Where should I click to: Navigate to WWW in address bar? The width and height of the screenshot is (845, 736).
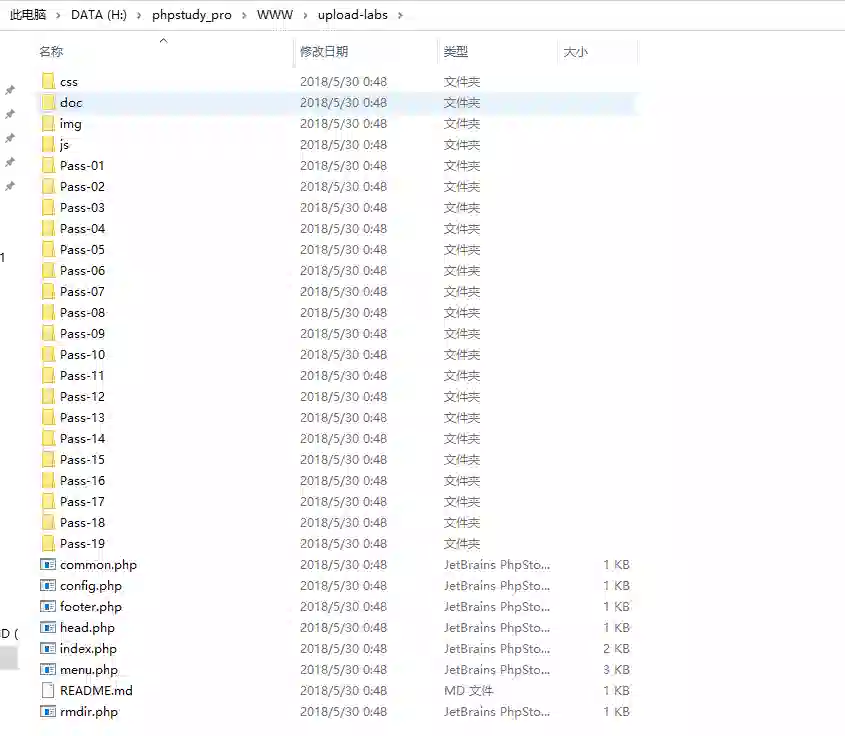(275, 15)
